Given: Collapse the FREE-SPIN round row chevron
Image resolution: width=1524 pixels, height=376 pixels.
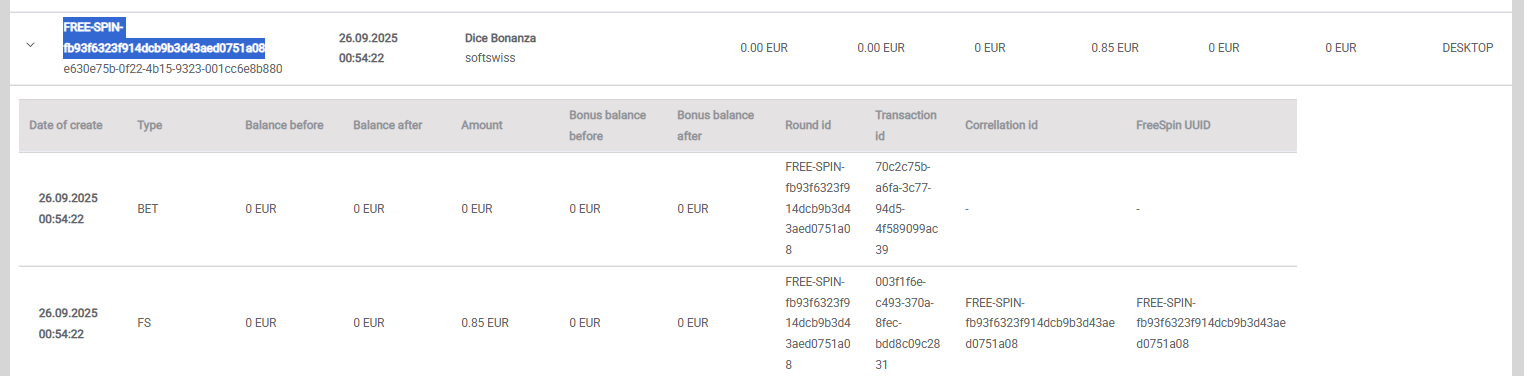Looking at the screenshot, I should [x=30, y=45].
